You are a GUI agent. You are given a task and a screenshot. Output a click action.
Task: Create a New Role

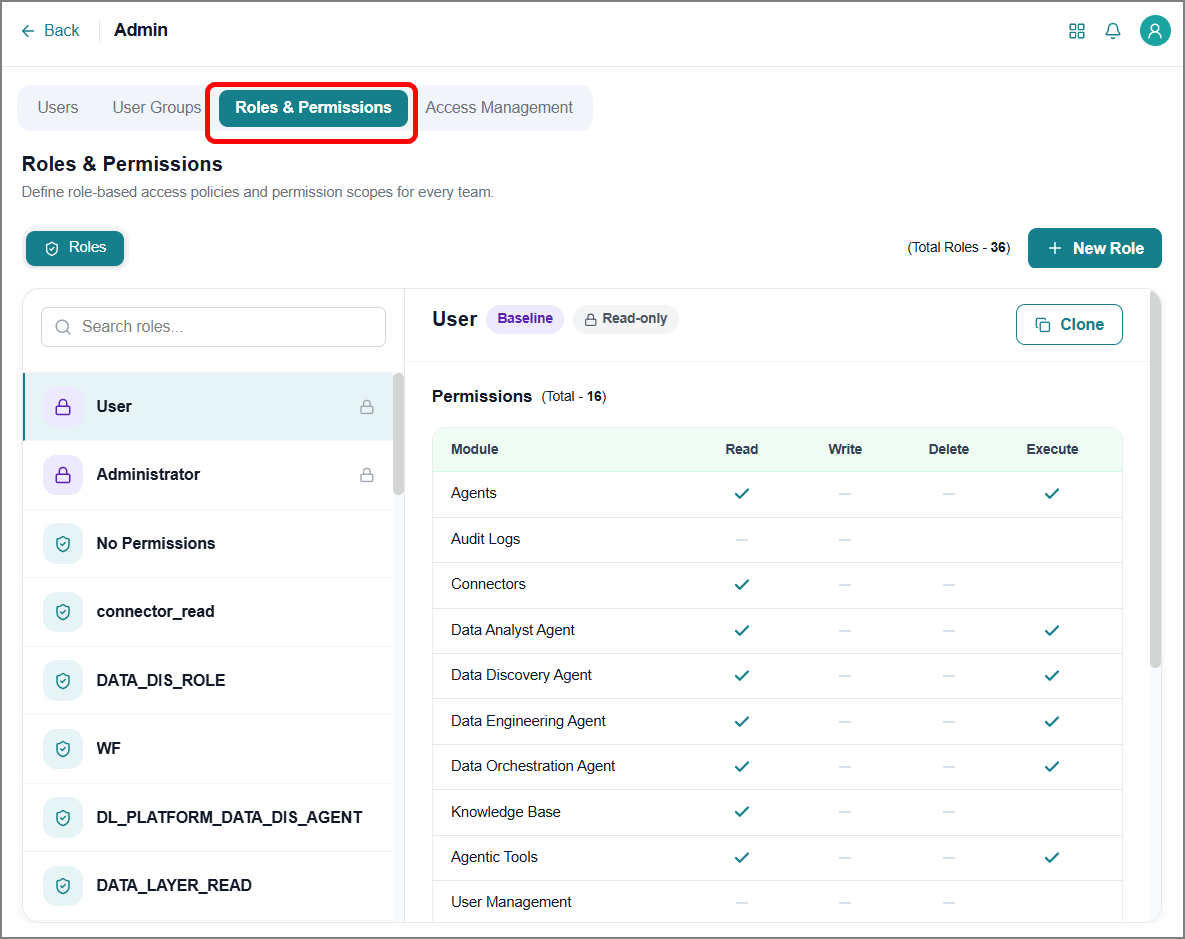click(x=1094, y=248)
